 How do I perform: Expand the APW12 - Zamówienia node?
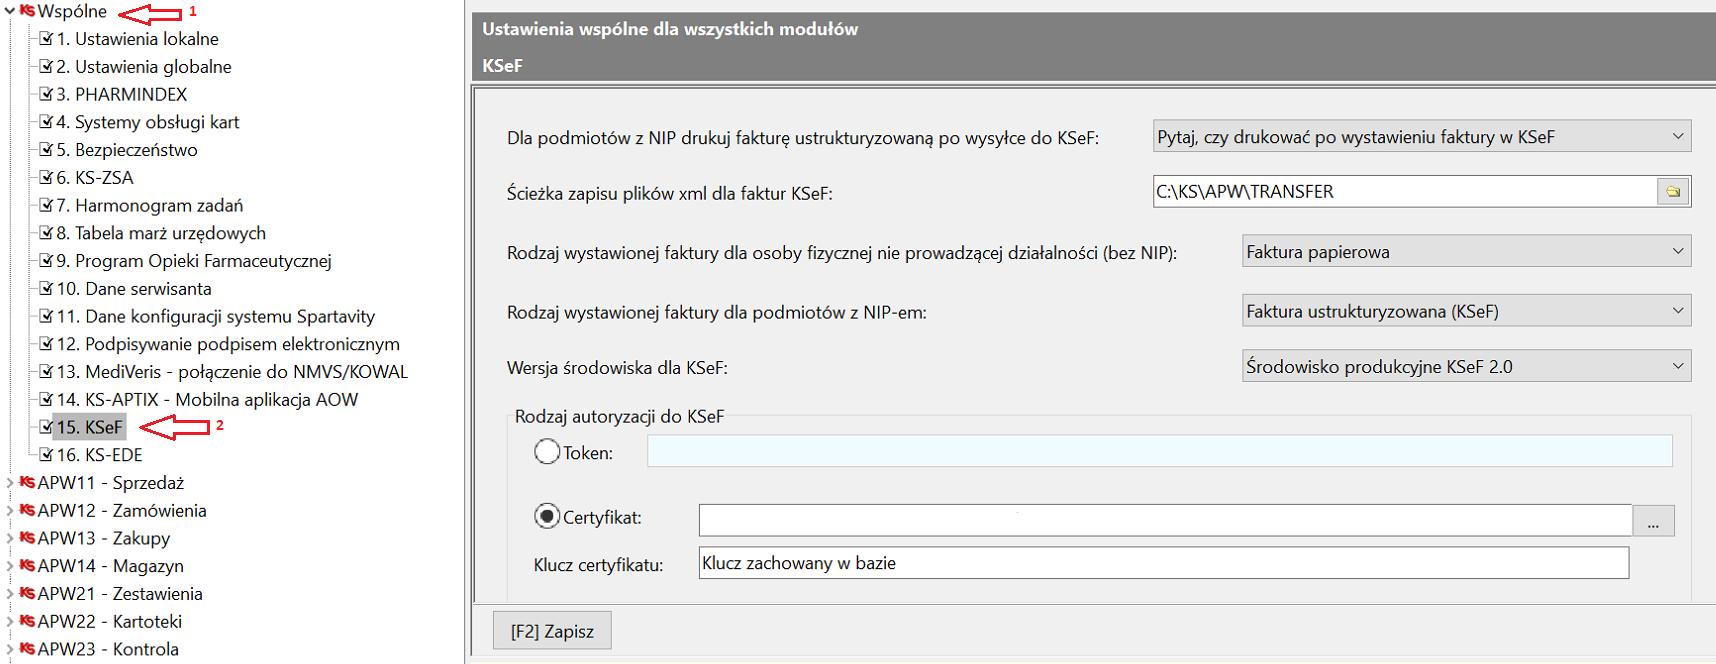[x=9, y=511]
